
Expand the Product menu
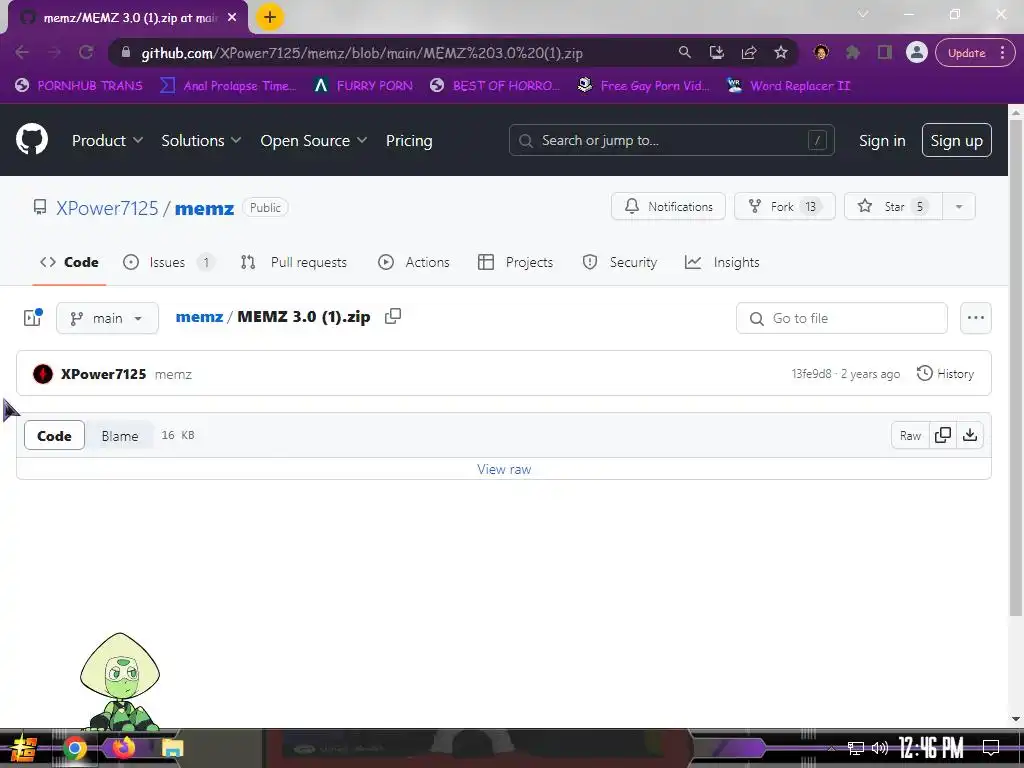[x=107, y=140]
